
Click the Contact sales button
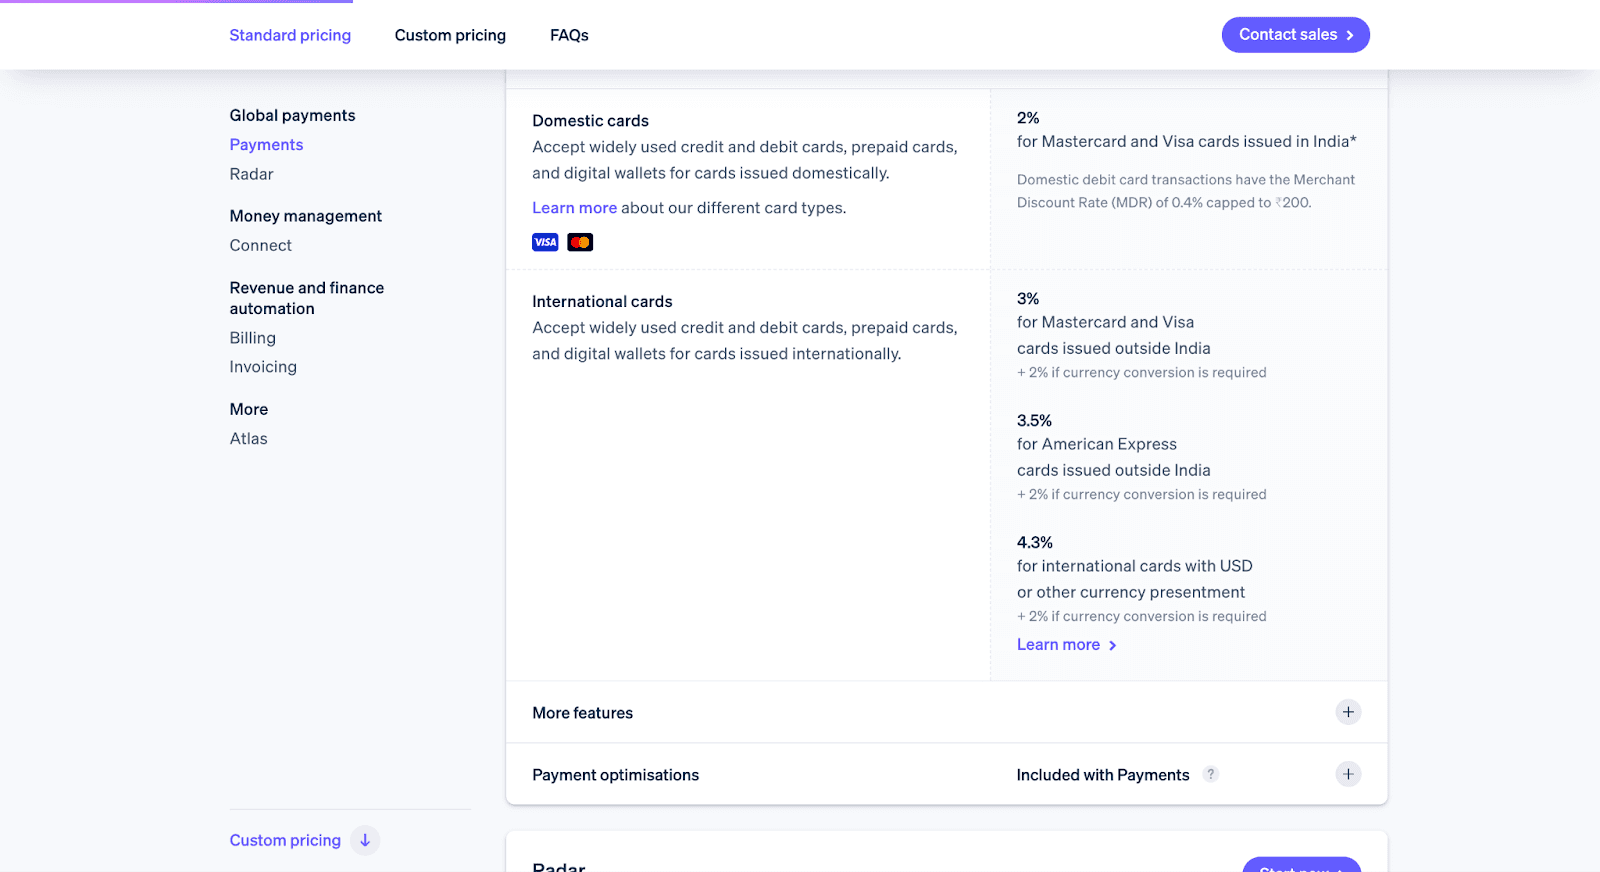click(1295, 35)
